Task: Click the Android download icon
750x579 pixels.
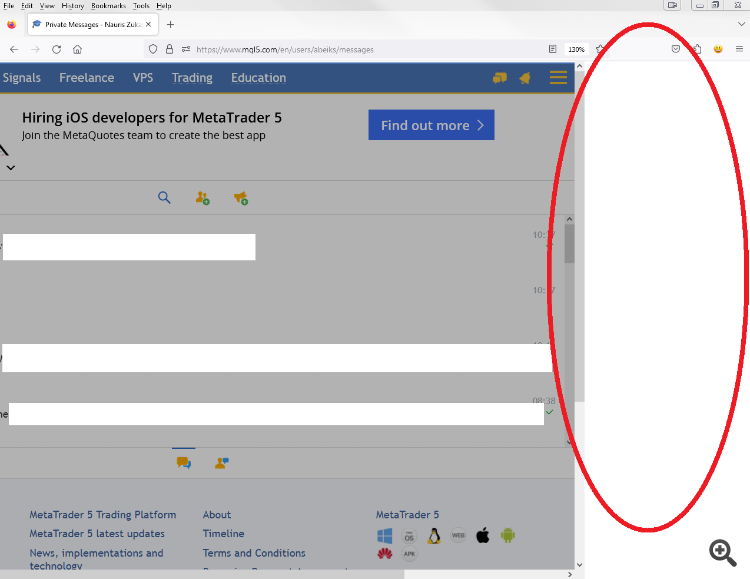Action: coord(507,535)
